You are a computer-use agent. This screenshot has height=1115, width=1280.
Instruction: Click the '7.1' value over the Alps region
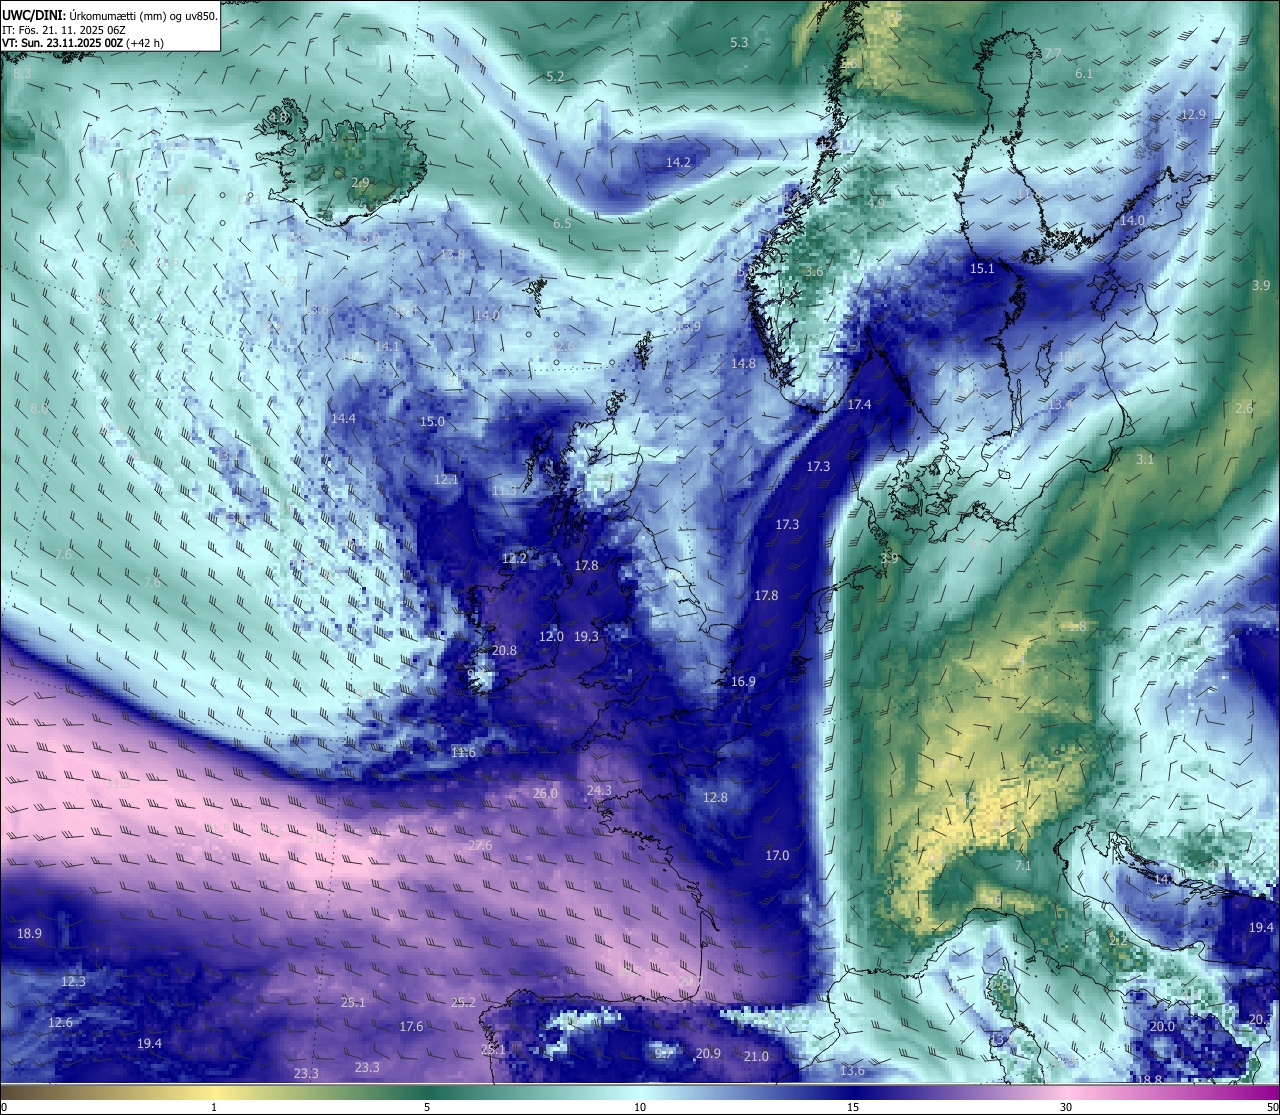point(1023,866)
